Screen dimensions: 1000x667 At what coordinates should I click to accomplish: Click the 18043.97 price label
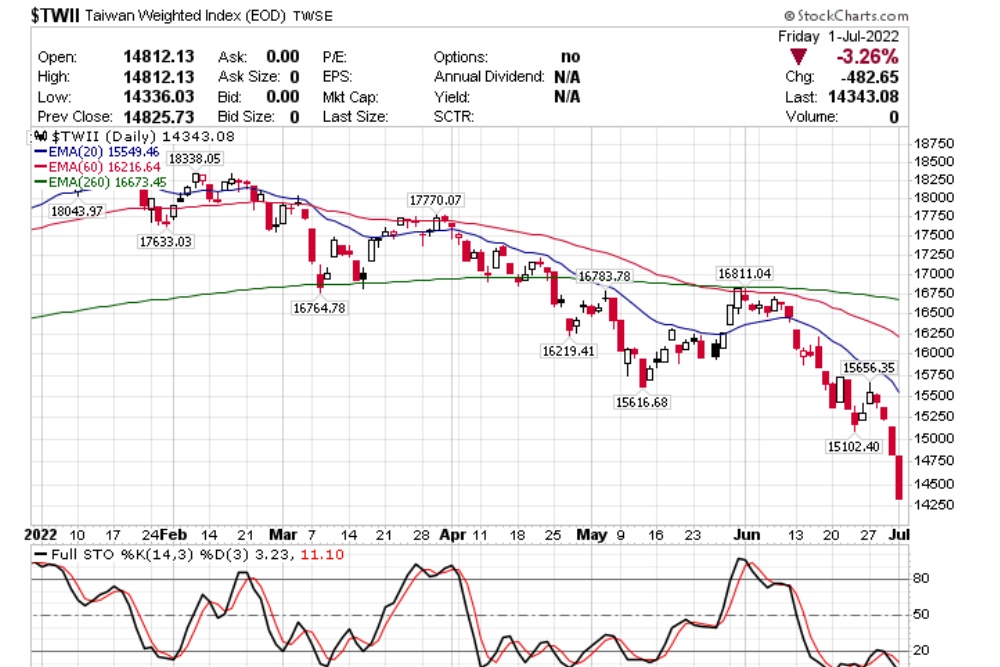[x=77, y=211]
